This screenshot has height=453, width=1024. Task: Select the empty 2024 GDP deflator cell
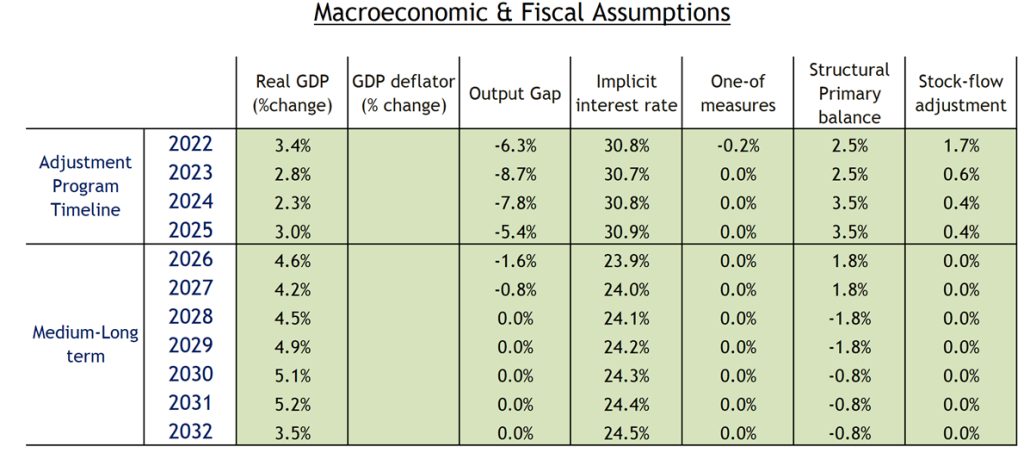coord(403,203)
